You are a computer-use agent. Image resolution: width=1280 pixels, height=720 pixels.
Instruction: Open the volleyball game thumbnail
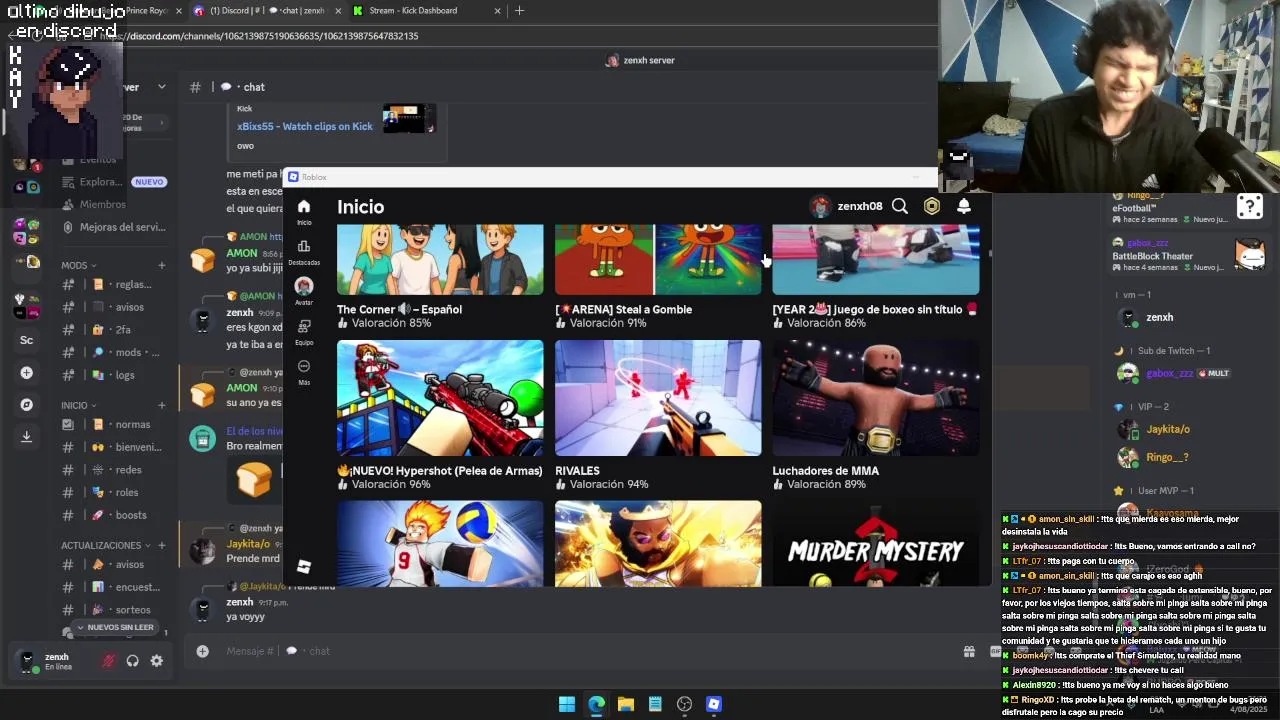pyautogui.click(x=440, y=544)
